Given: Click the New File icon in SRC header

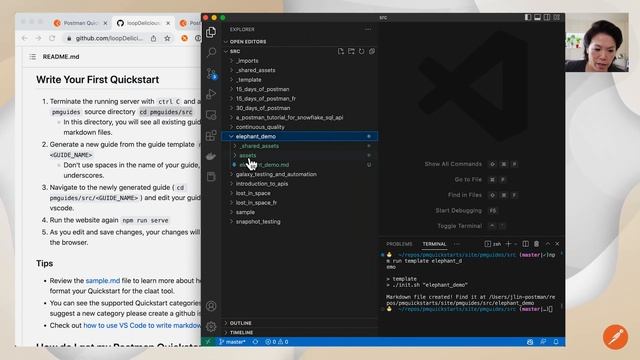Looking at the screenshot, I should [x=341, y=51].
